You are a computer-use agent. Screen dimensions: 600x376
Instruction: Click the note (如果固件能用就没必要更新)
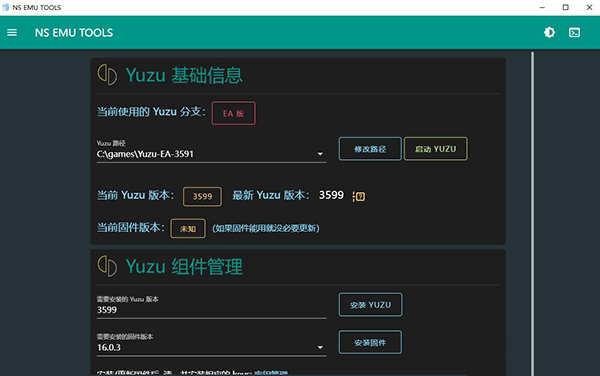[266, 228]
